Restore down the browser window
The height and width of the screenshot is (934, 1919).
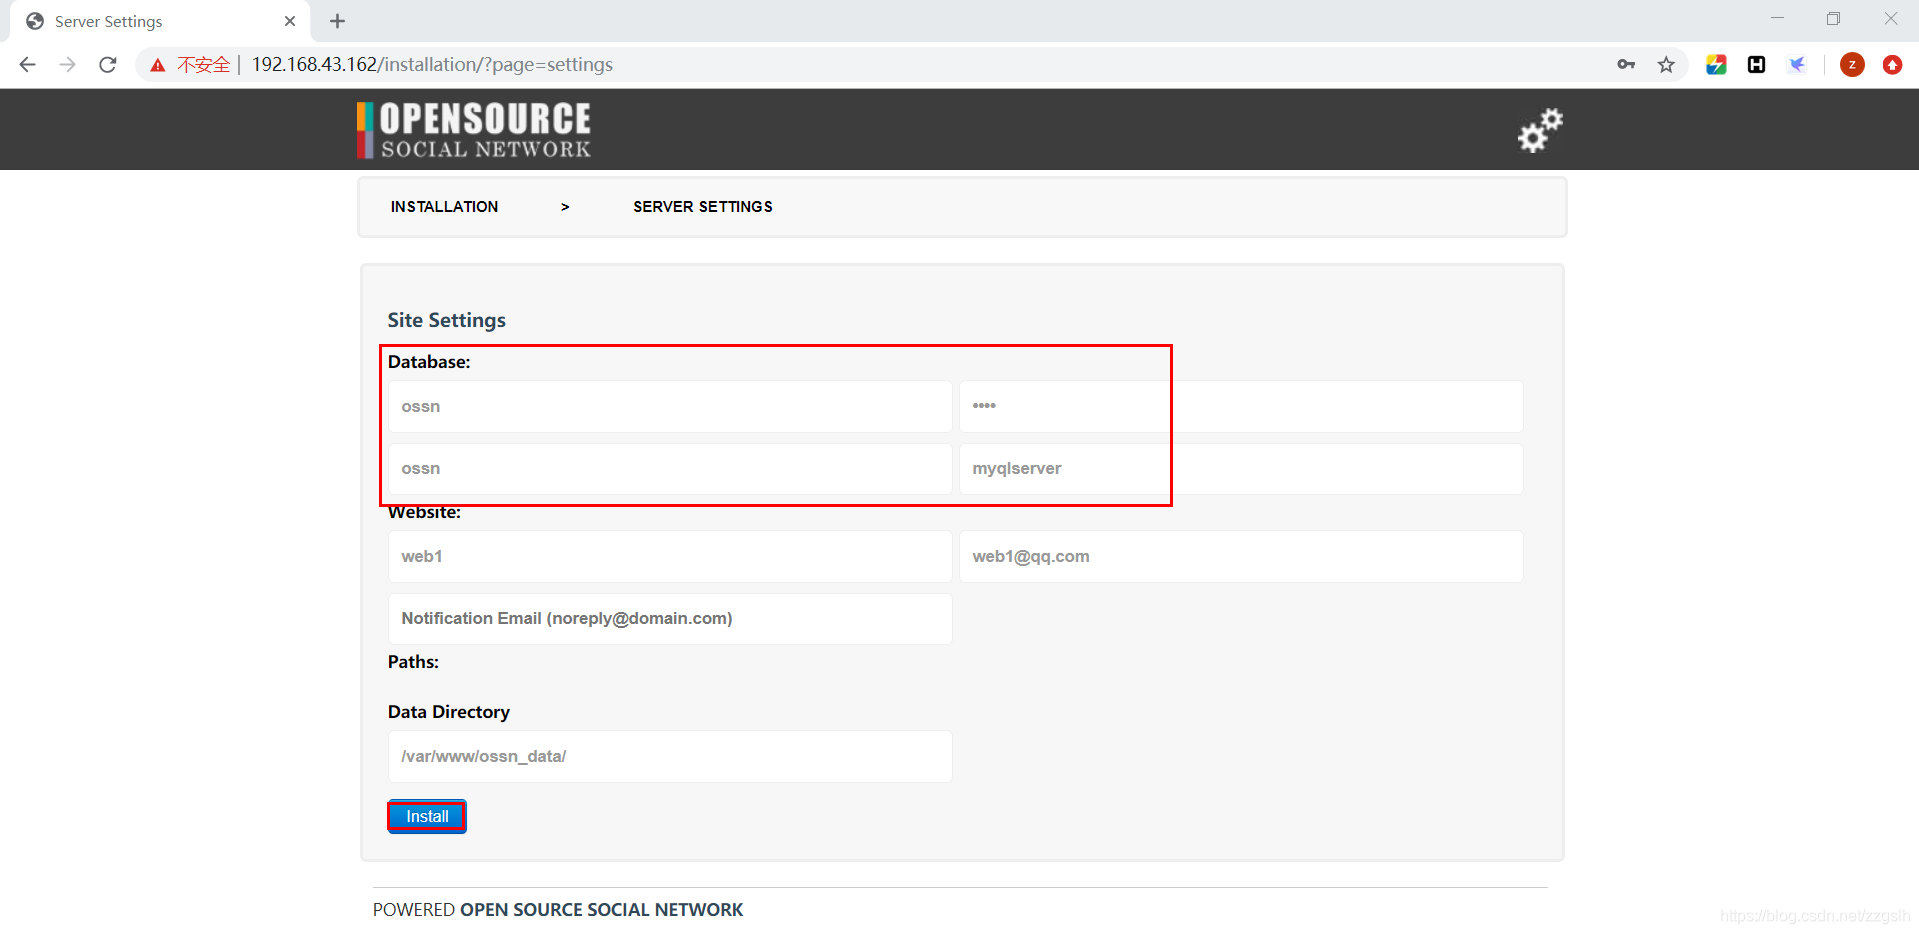pyautogui.click(x=1833, y=18)
